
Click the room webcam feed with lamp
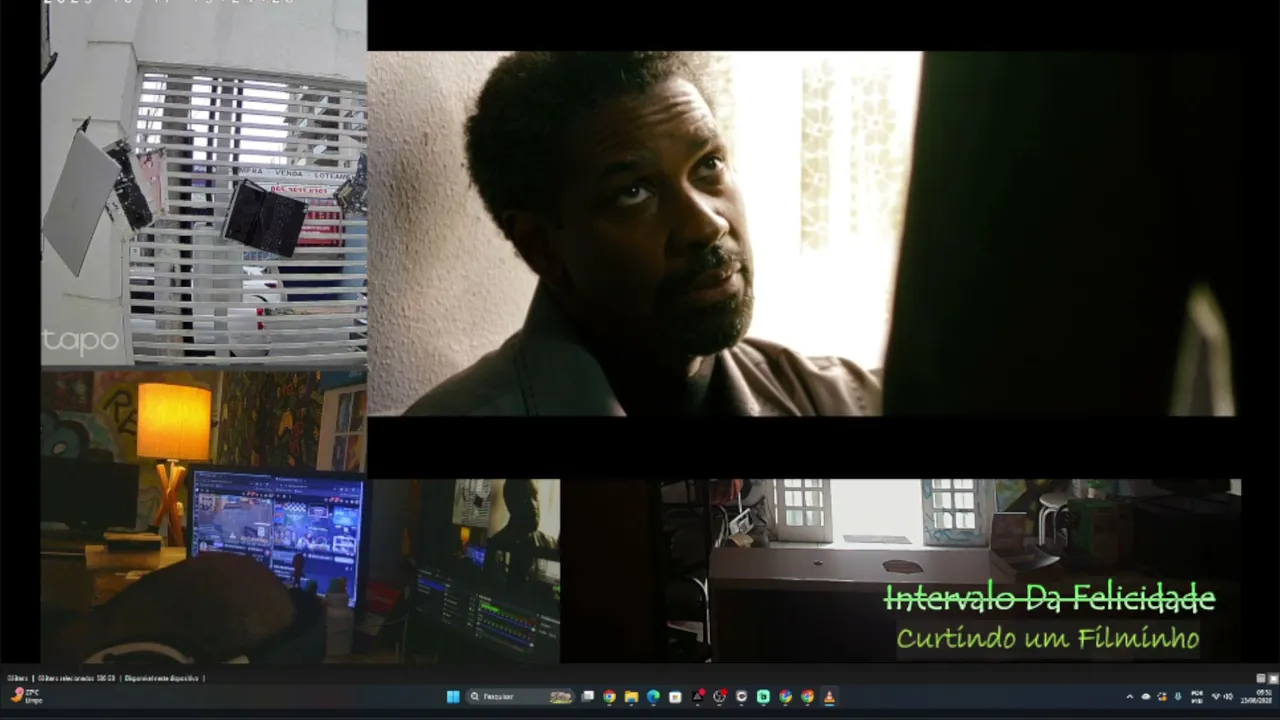click(300, 516)
